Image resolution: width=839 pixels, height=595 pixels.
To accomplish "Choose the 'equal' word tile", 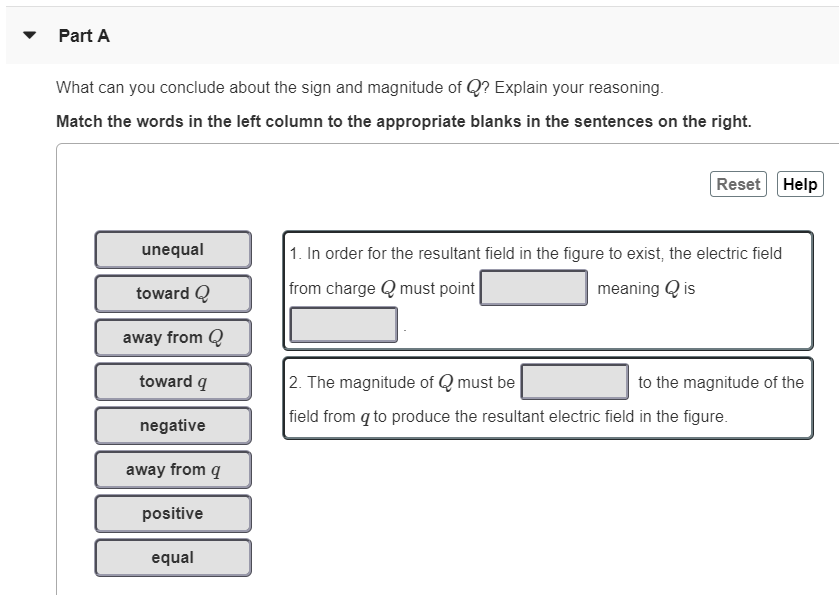I will 172,557.
